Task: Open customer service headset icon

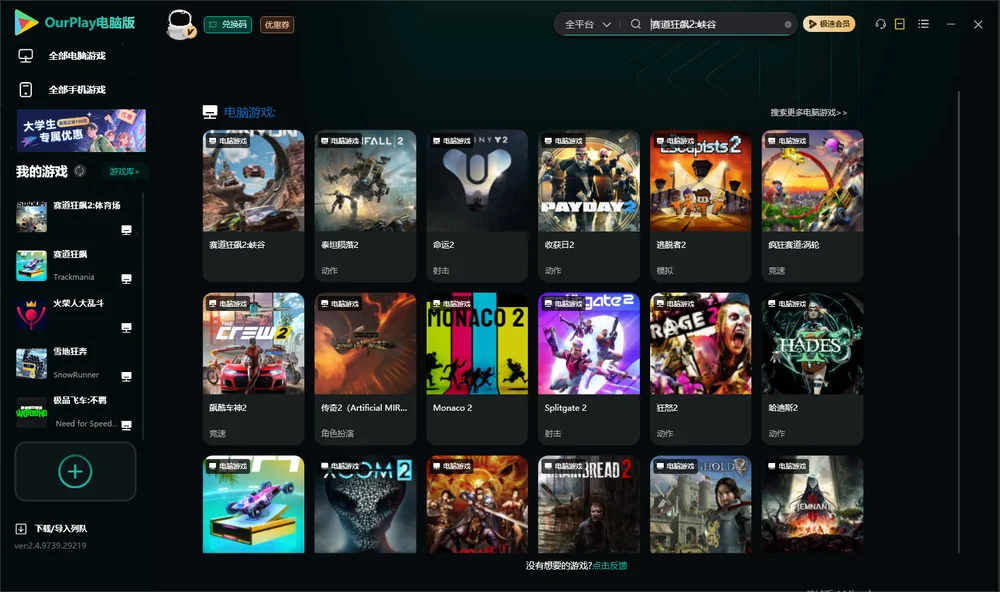Action: point(880,24)
